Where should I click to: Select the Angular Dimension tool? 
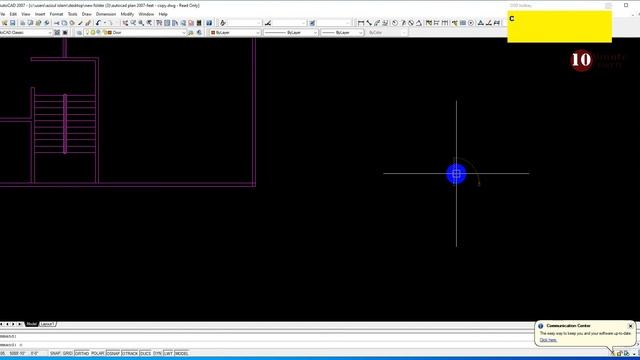tap(419, 23)
